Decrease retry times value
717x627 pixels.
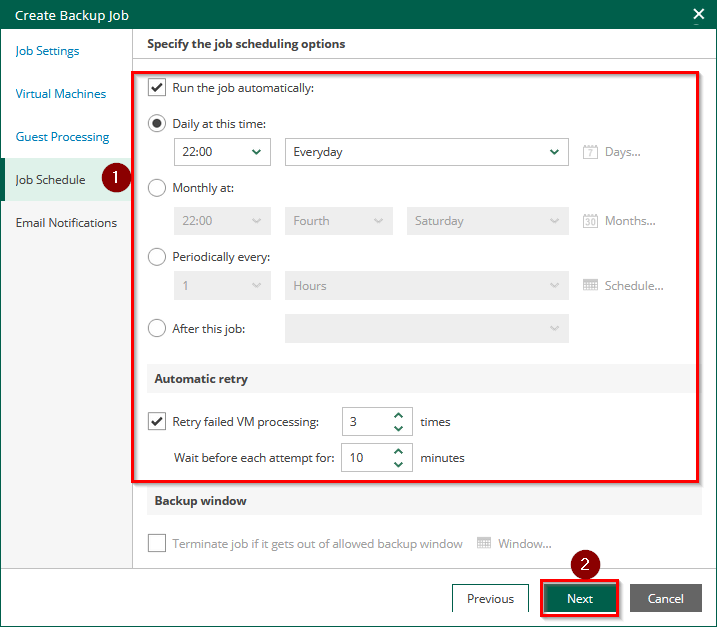pos(398,428)
